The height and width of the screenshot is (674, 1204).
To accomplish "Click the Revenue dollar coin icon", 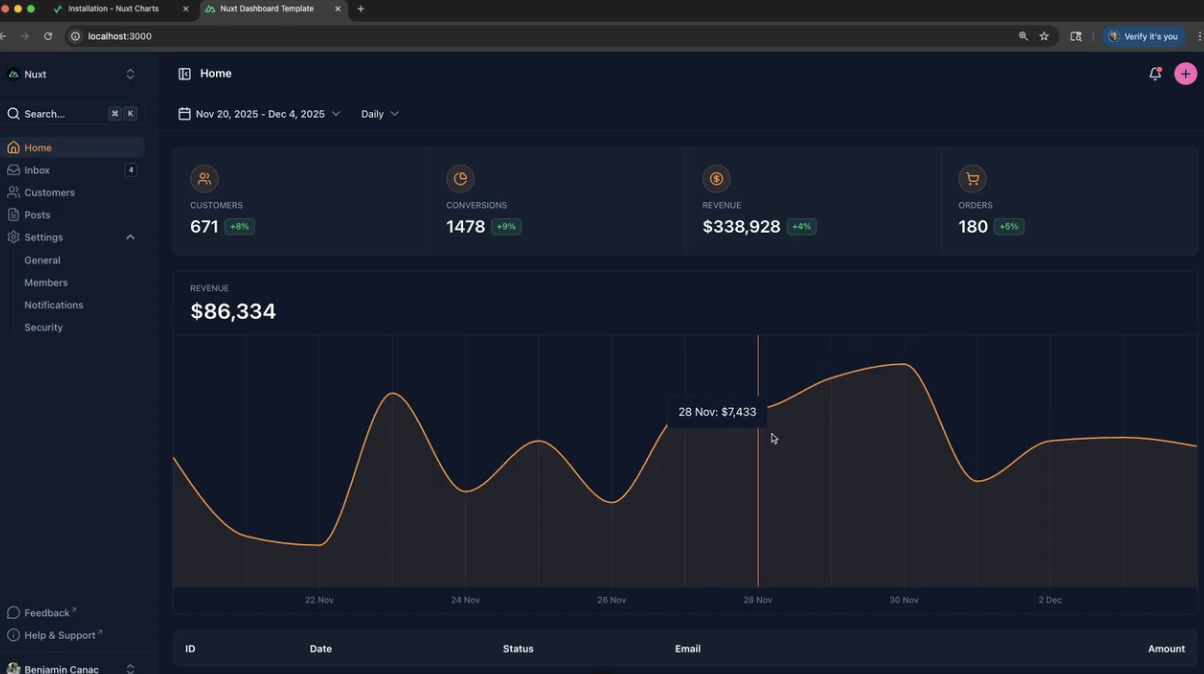I will [716, 179].
